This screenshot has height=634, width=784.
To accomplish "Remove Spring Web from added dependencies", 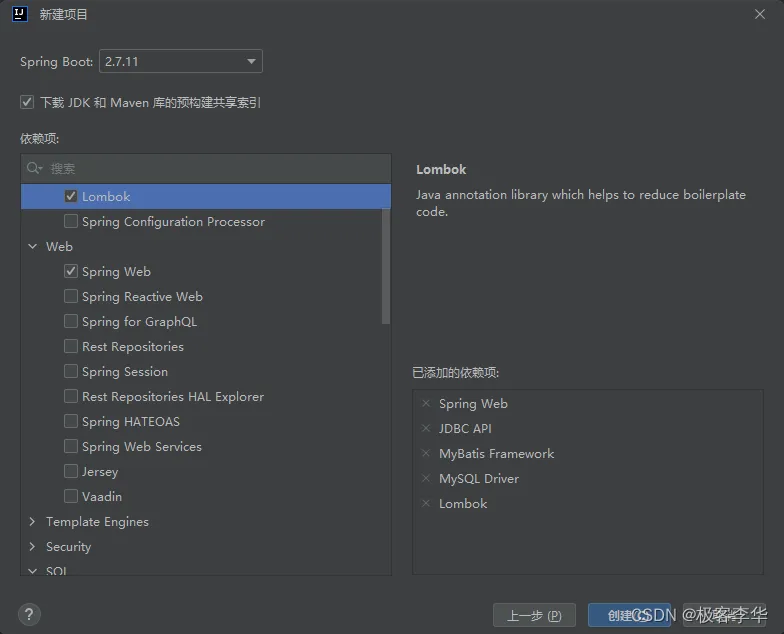I will pyautogui.click(x=426, y=404).
